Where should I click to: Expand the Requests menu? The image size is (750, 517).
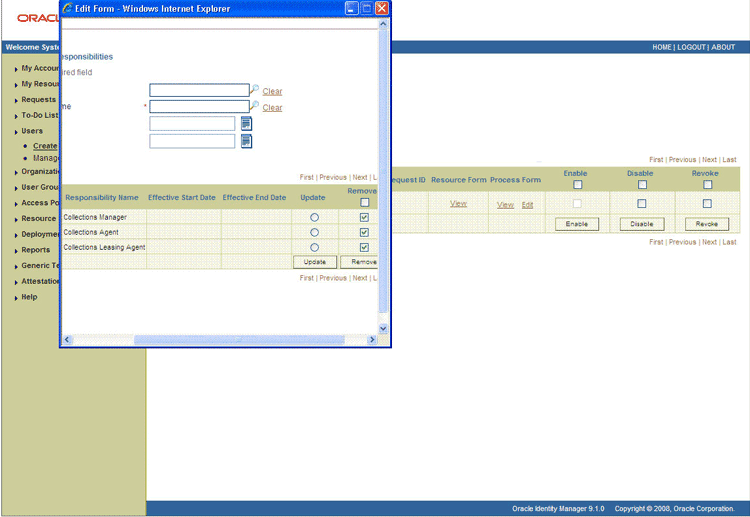click(38, 99)
